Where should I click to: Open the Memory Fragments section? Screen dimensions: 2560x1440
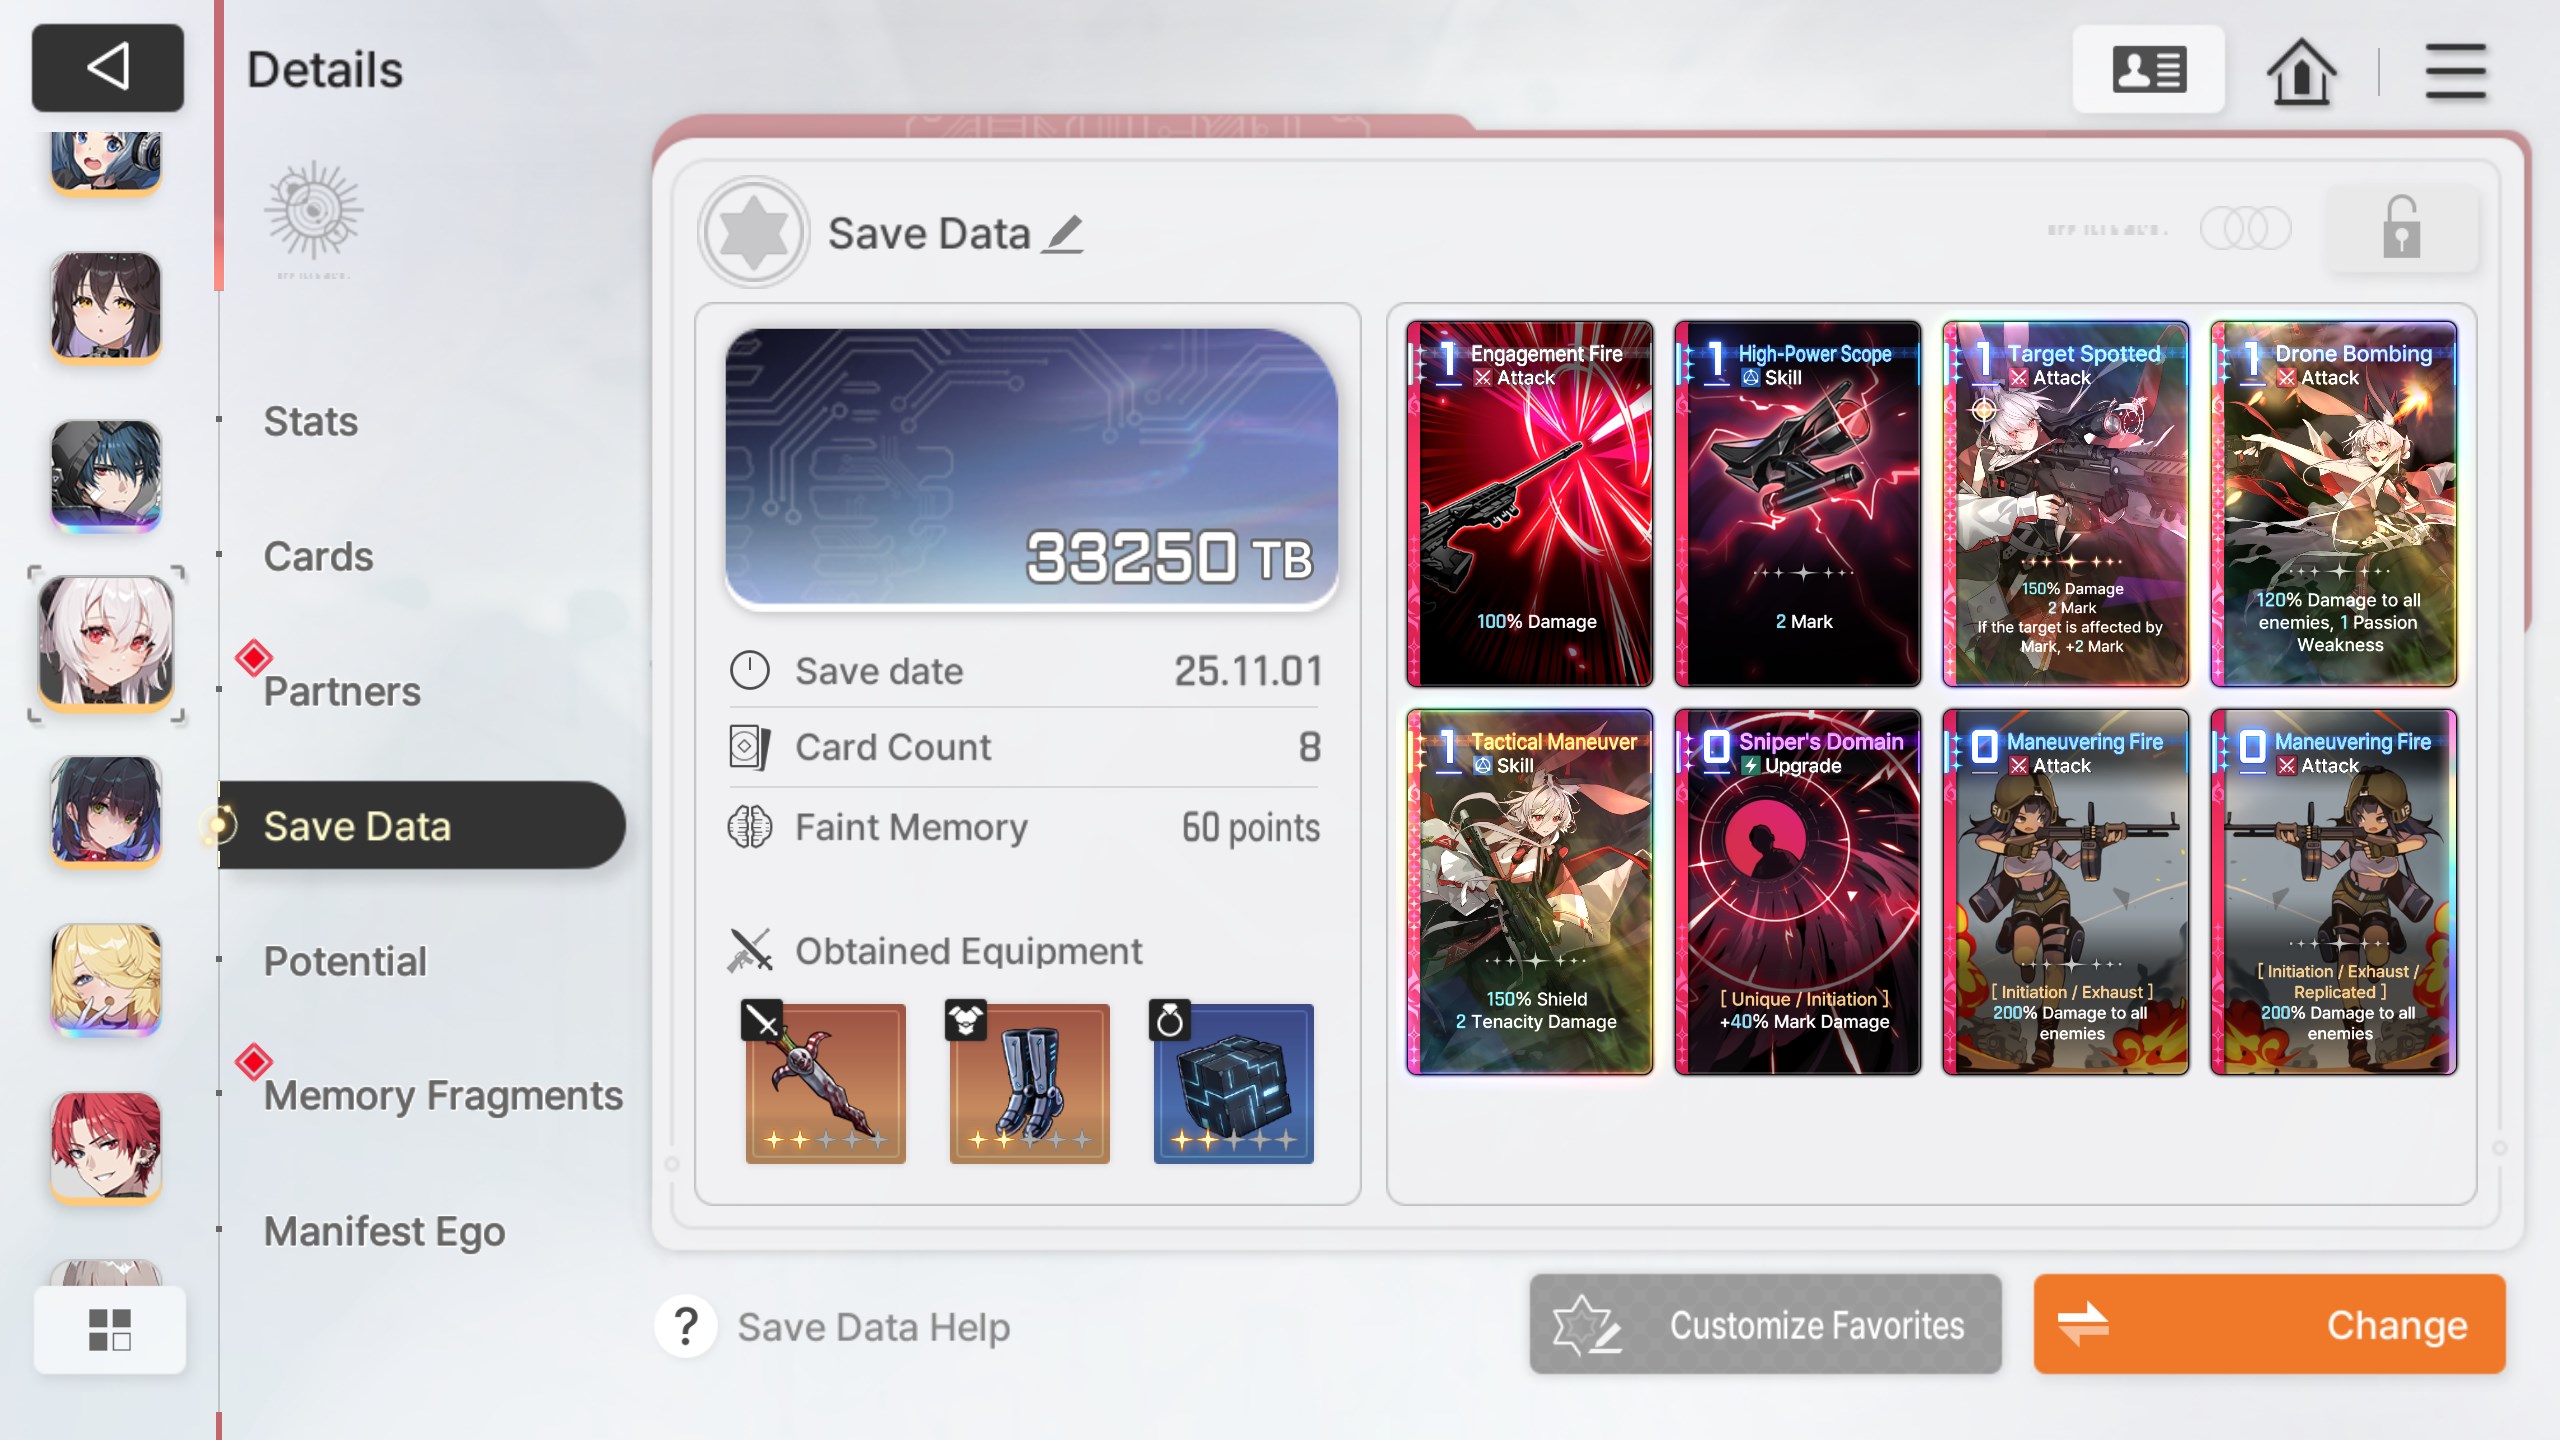pos(443,1095)
